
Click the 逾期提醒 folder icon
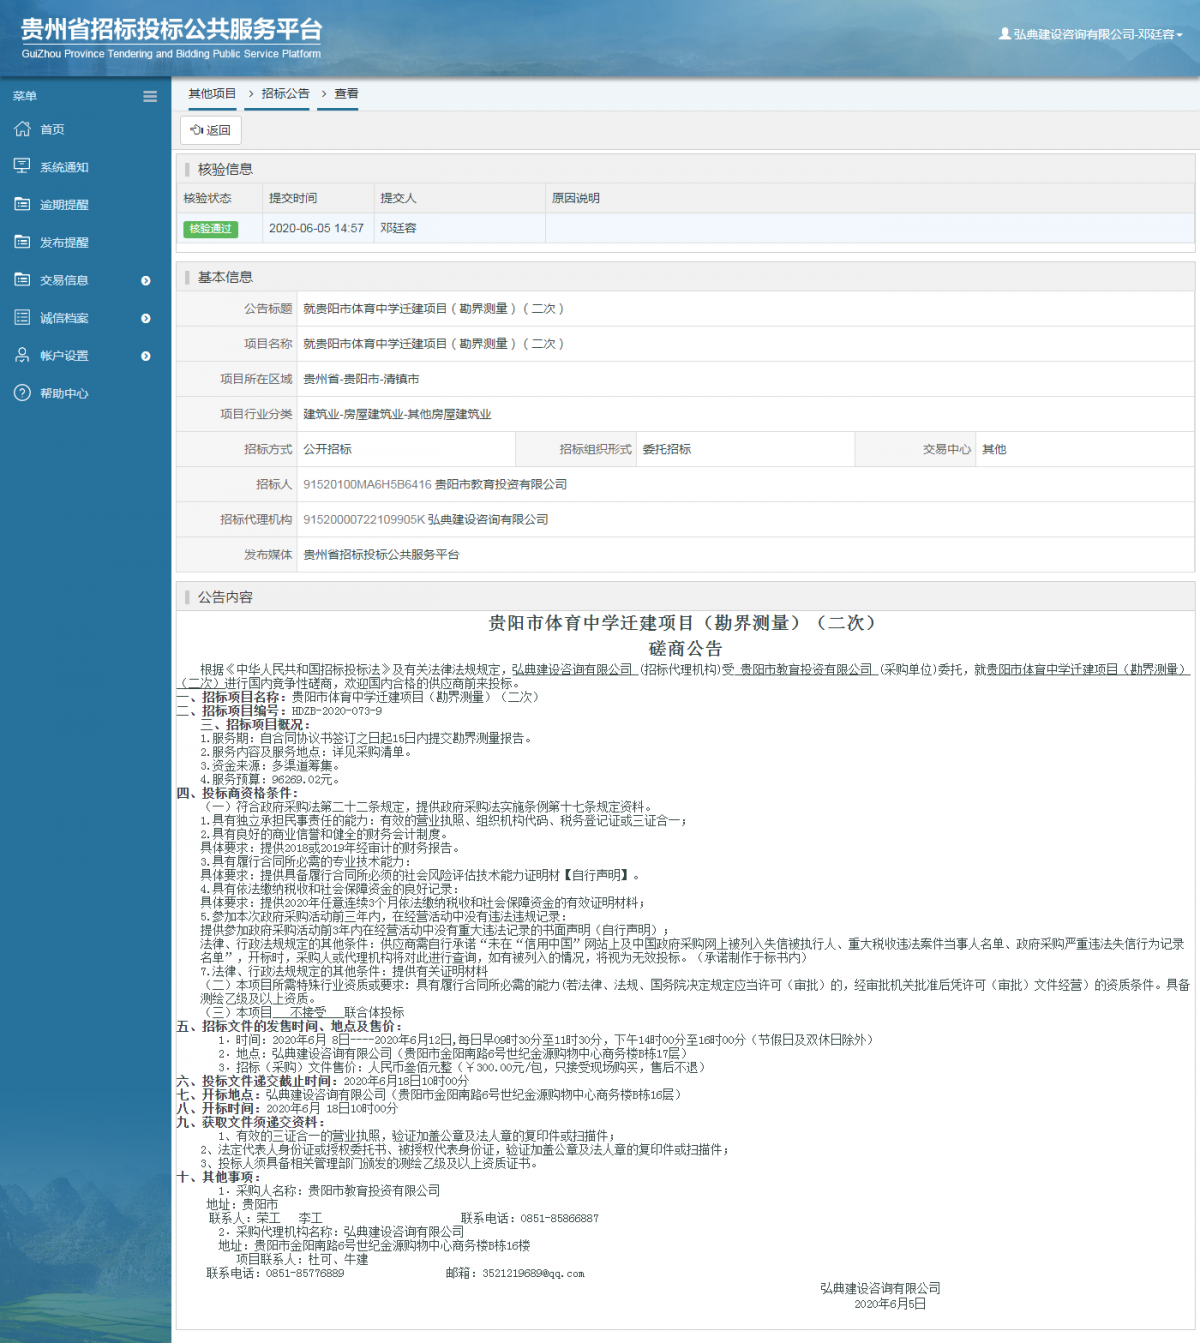click(22, 204)
